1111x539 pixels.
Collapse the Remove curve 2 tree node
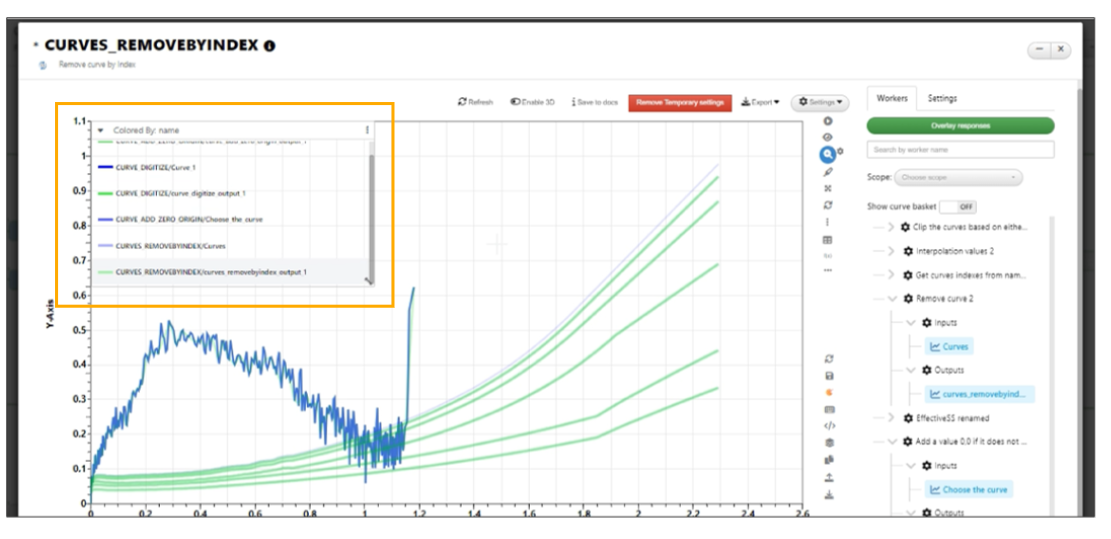point(891,299)
